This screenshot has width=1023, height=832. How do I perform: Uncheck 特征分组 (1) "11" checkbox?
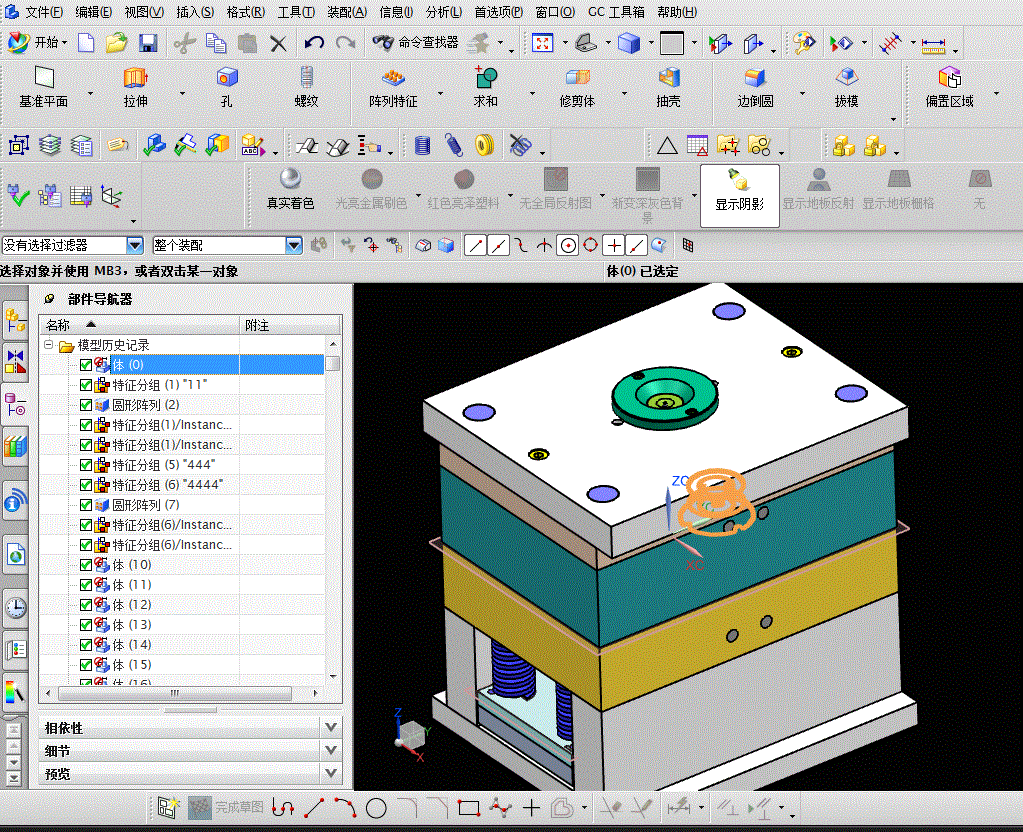(85, 385)
